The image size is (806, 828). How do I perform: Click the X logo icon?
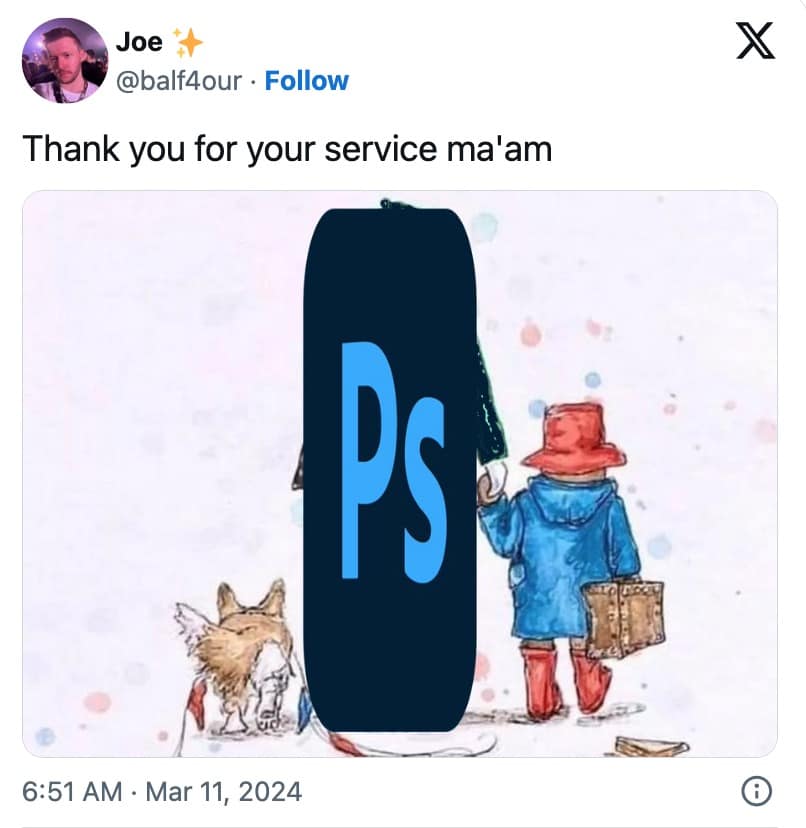point(756,40)
